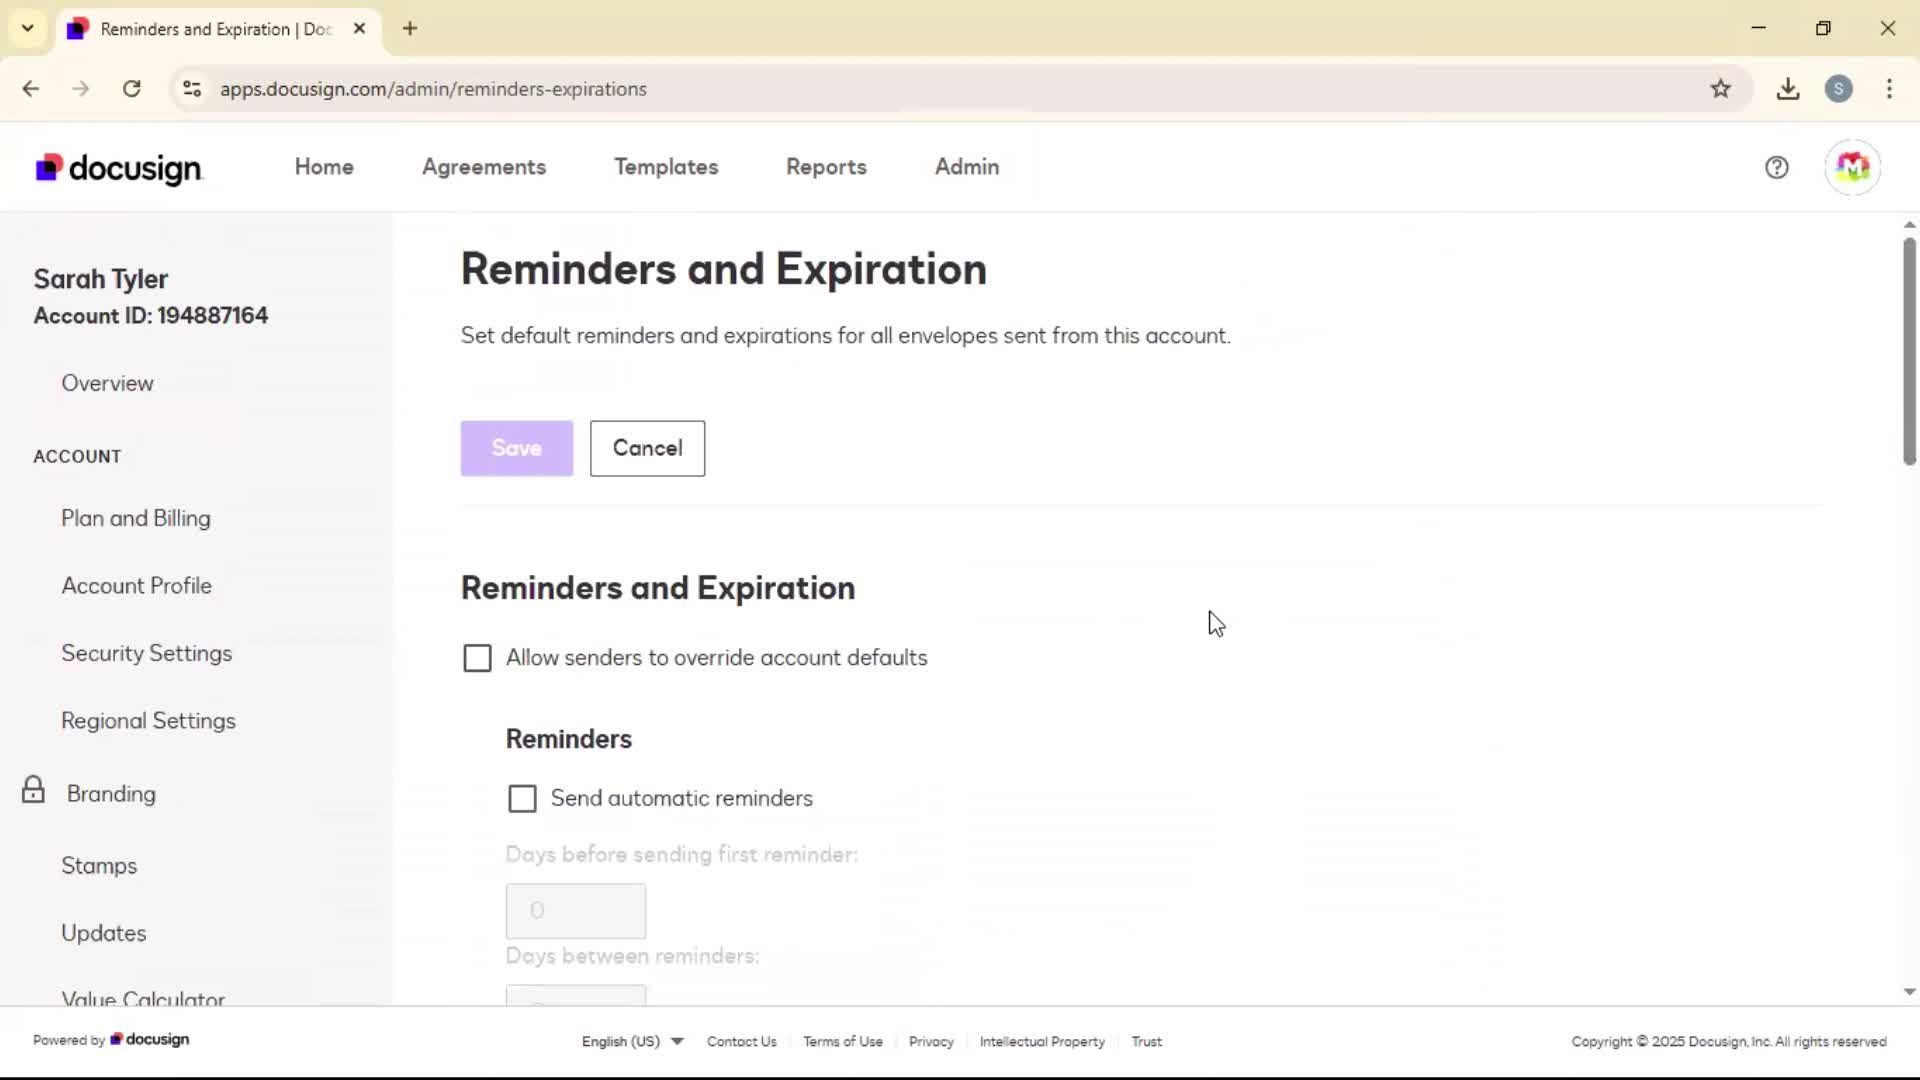The height and width of the screenshot is (1080, 1920).
Task: Click the Powered by Docusign footer logo
Action: pos(150,1040)
